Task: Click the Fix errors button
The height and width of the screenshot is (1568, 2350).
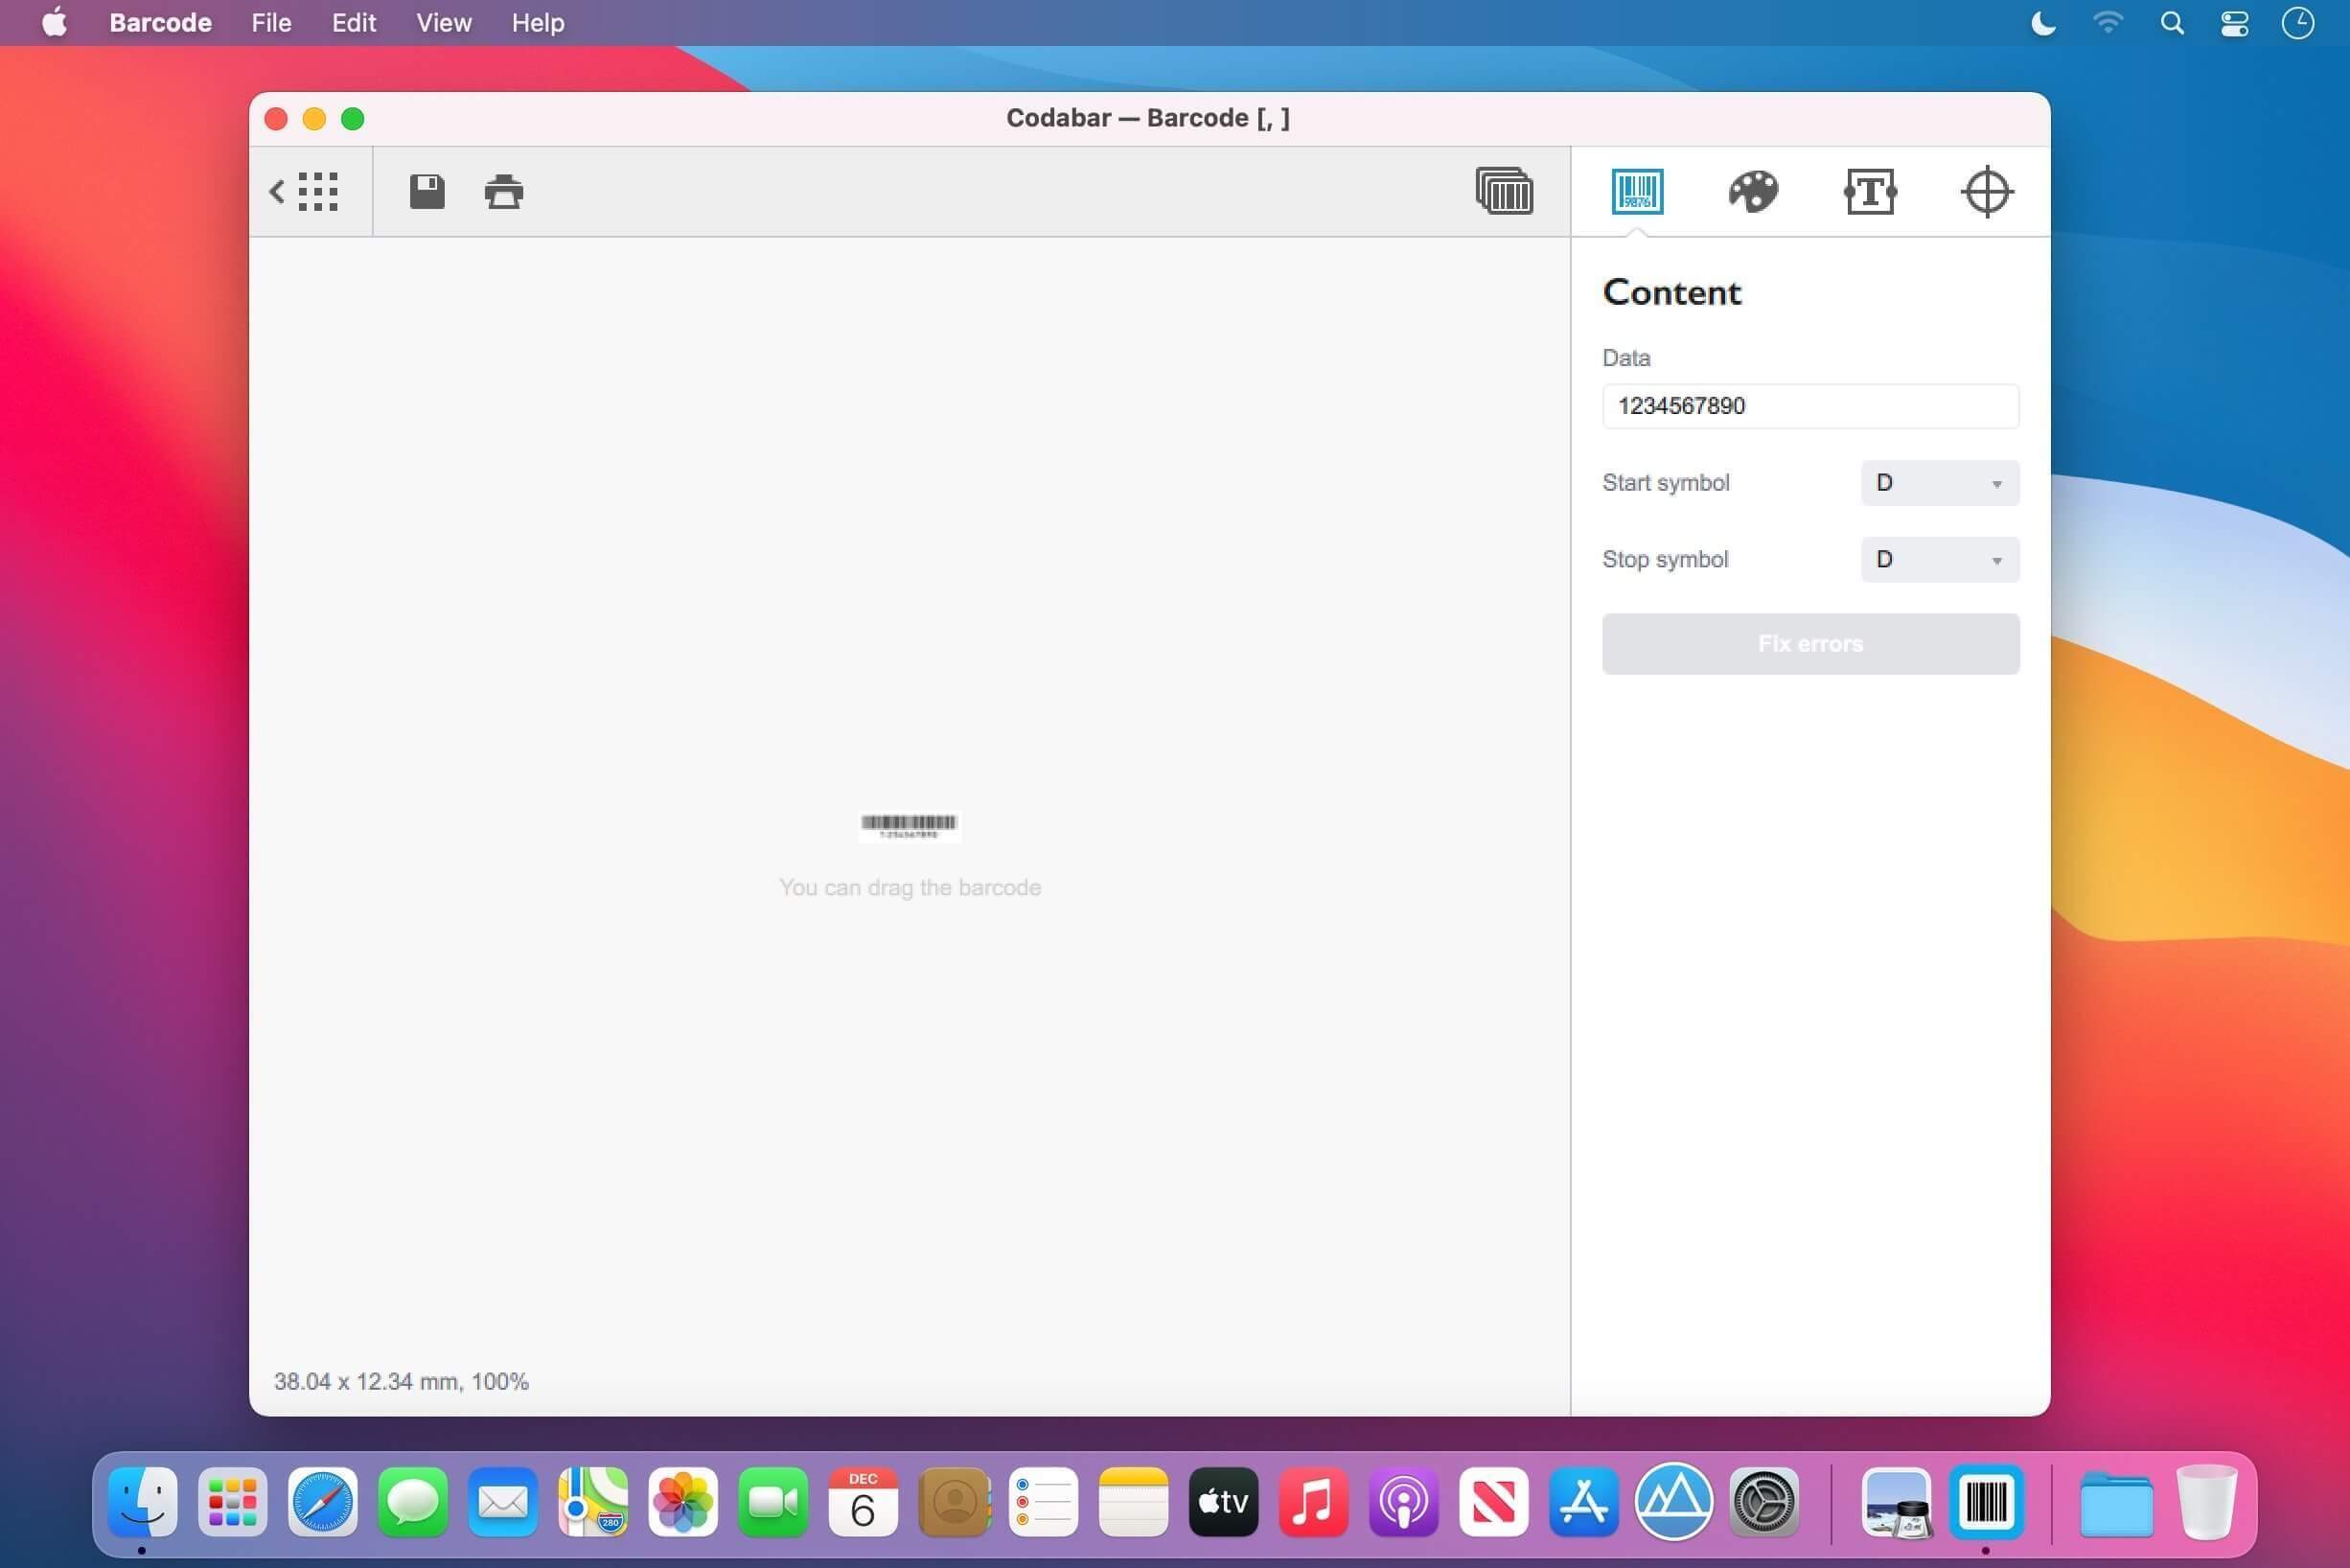Action: click(x=1810, y=644)
